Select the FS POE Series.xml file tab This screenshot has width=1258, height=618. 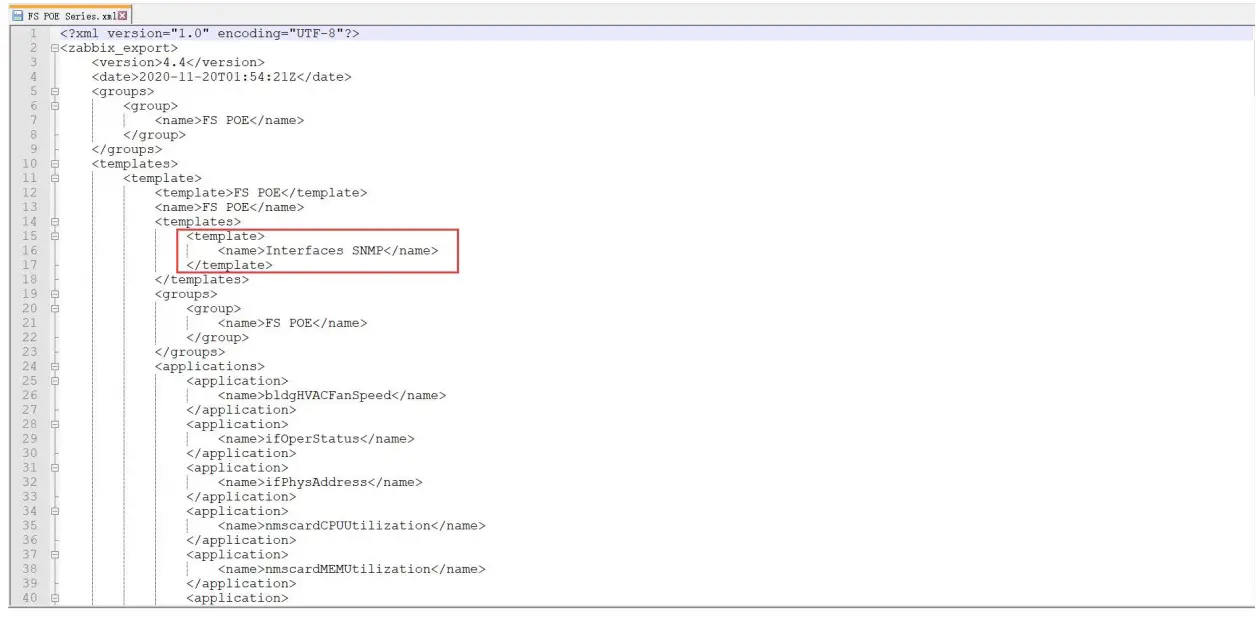69,15
